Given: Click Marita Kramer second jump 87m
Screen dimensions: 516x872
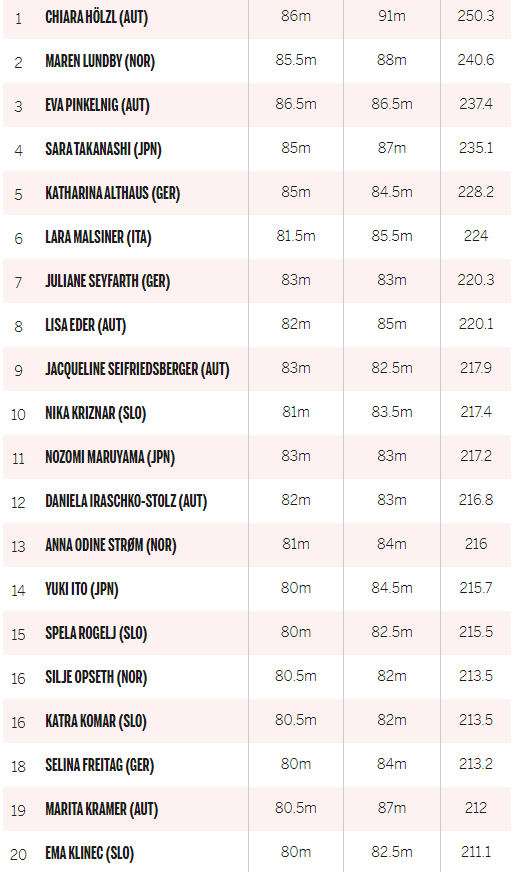Looking at the screenshot, I should pos(392,807).
